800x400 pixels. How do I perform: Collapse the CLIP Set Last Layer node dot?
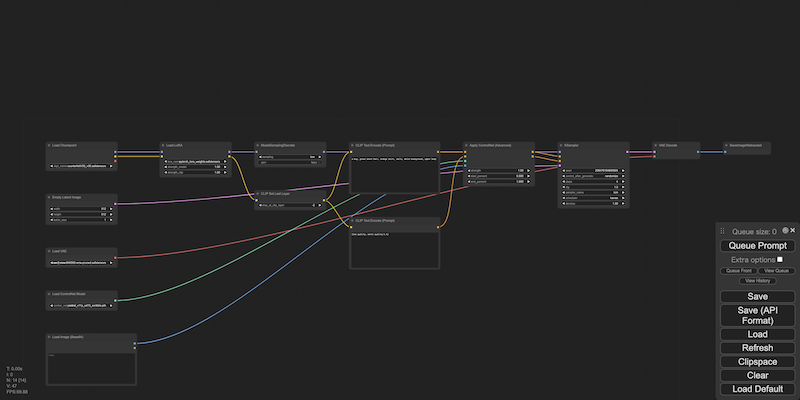[x=258, y=194]
